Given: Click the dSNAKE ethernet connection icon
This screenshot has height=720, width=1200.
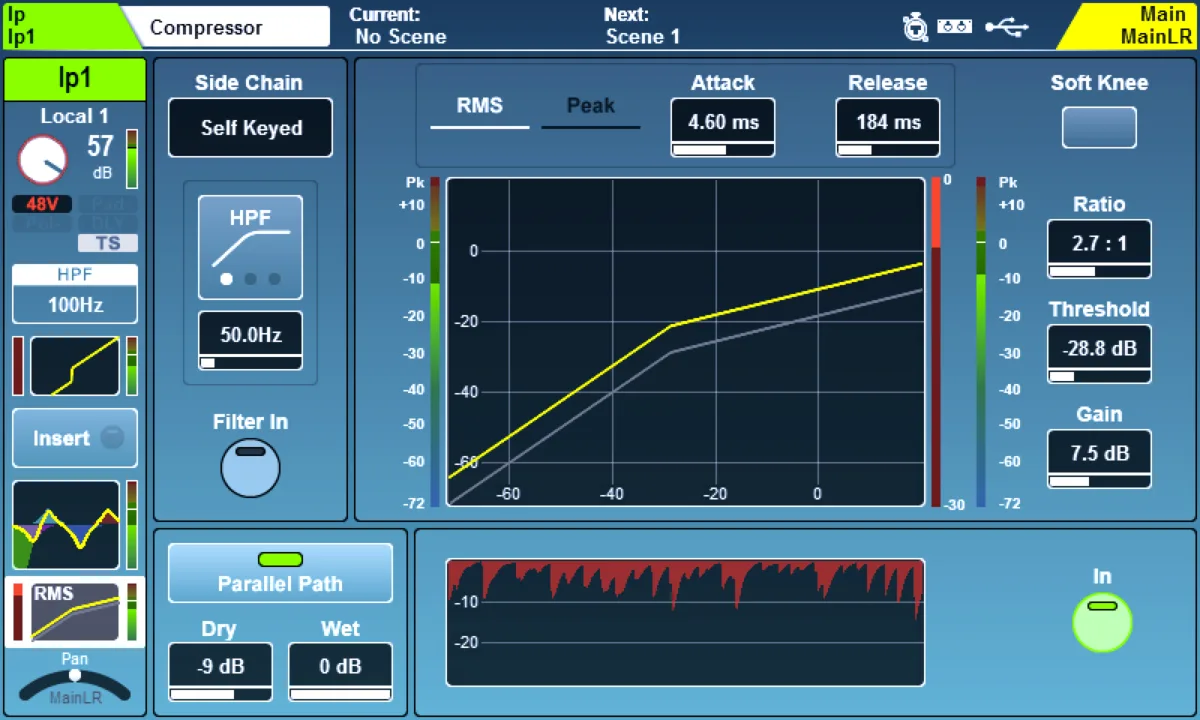Looking at the screenshot, I should pyautogui.click(x=915, y=27).
